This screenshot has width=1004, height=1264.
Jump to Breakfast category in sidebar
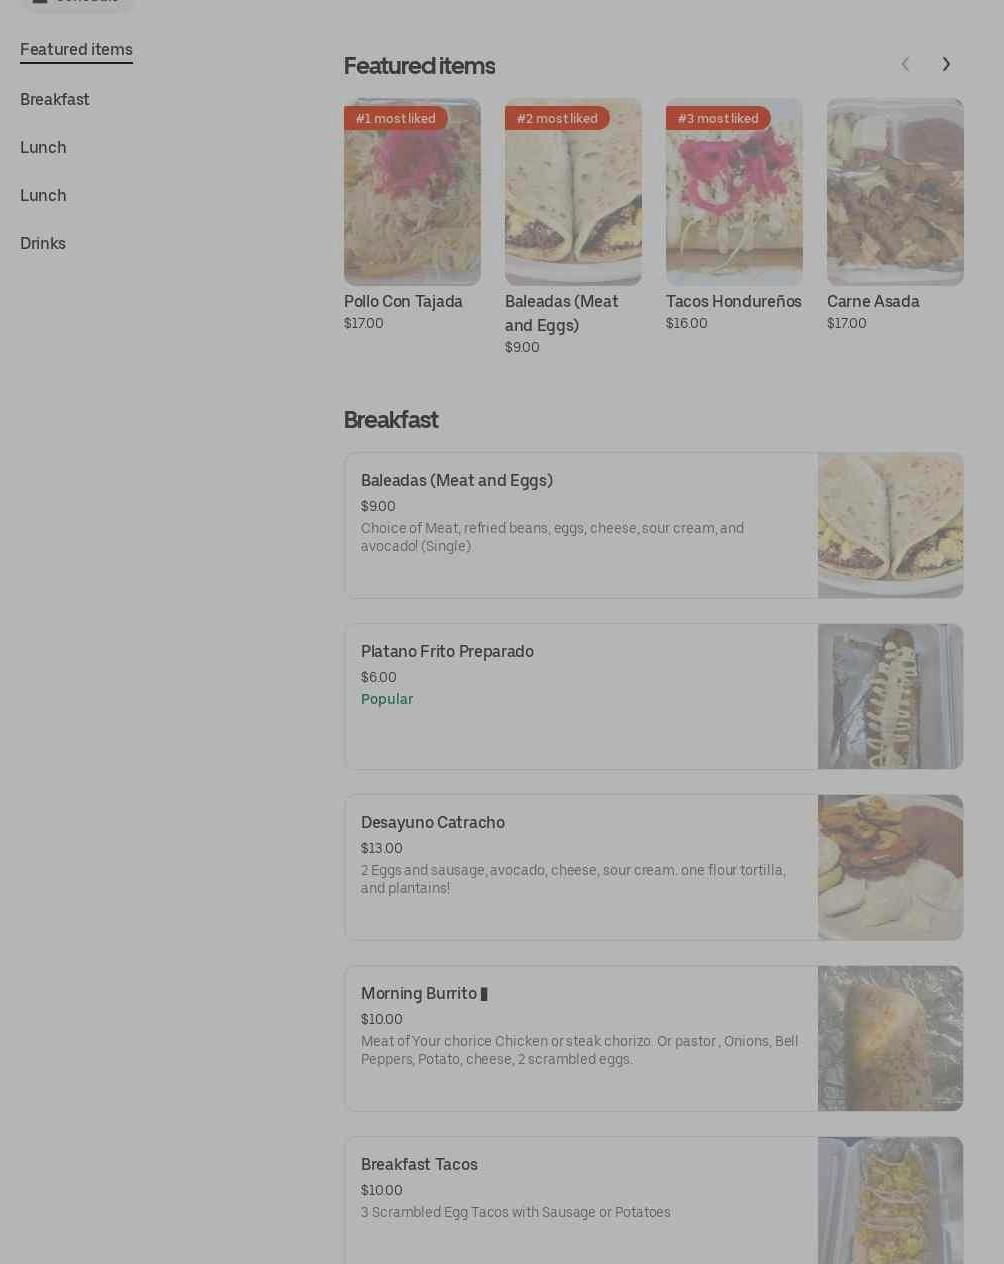click(55, 100)
